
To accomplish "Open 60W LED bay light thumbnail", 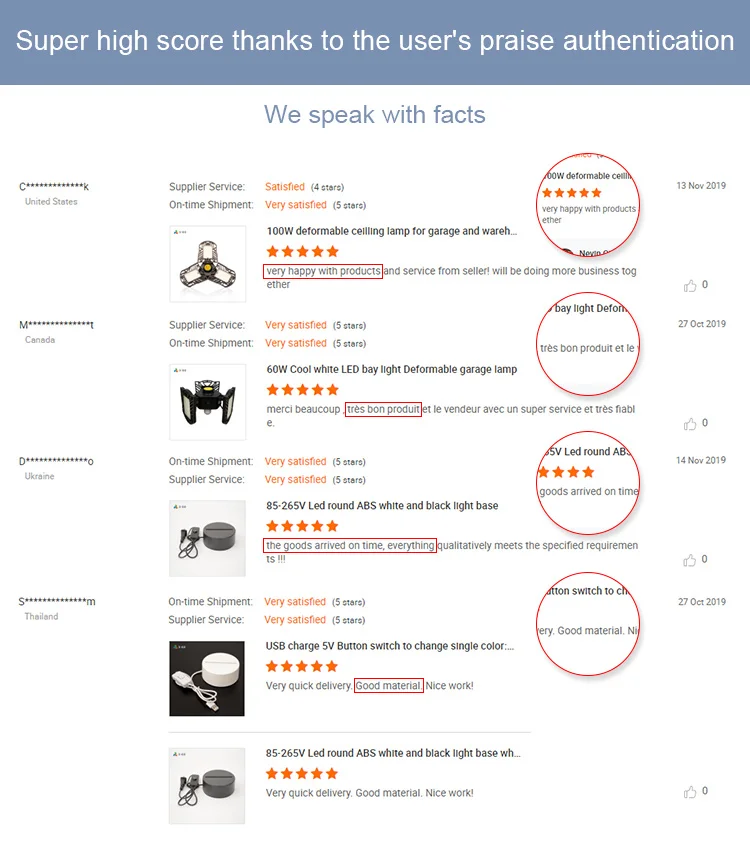I will pyautogui.click(x=207, y=402).
